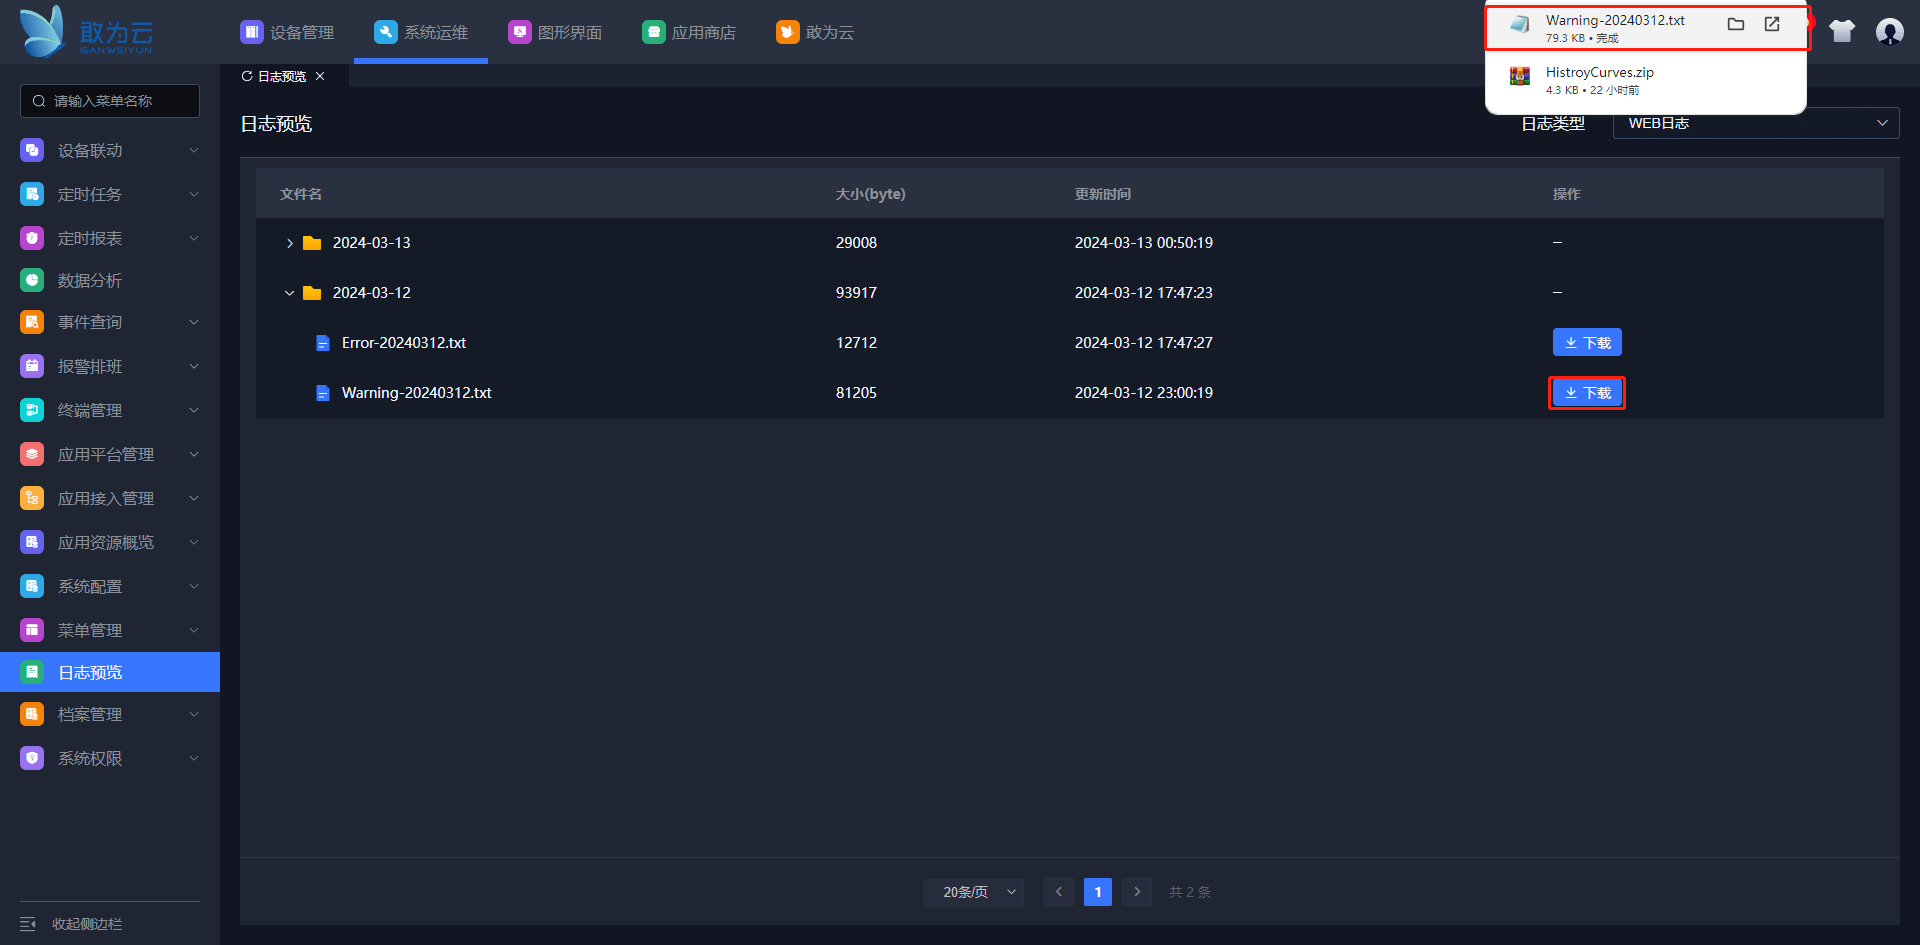This screenshot has width=1920, height=945.
Task: Click the 设备联动 sidebar icon
Action: pyautogui.click(x=32, y=150)
